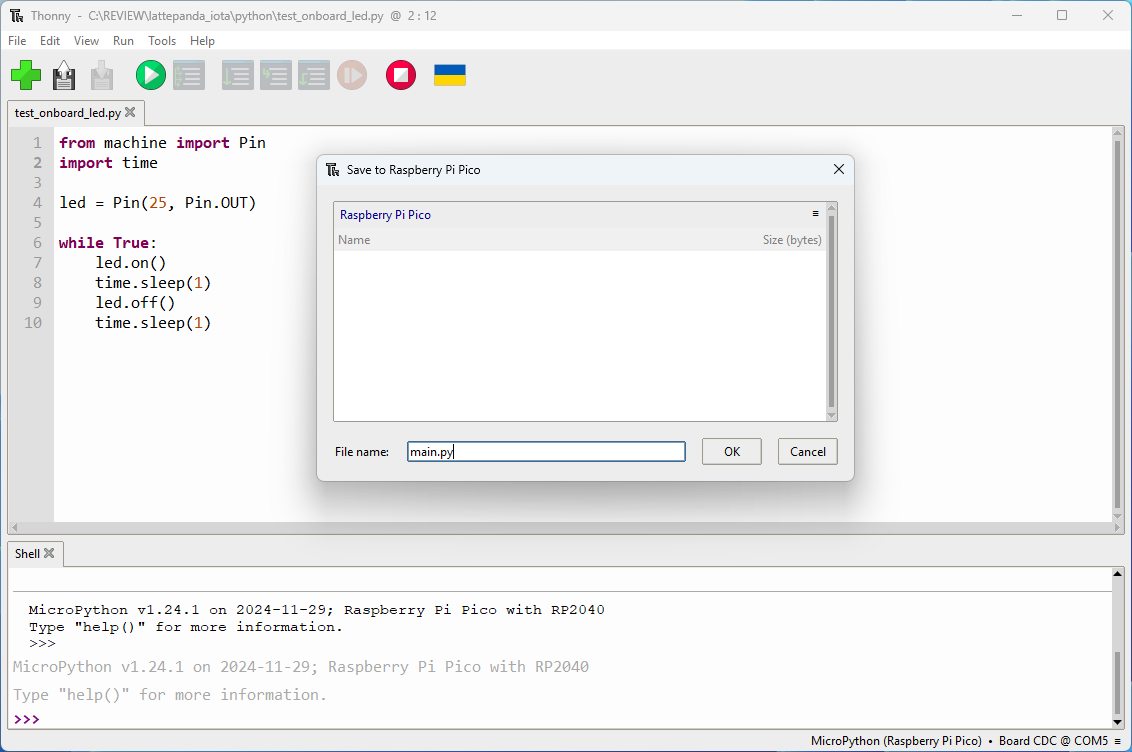This screenshot has width=1132, height=752.
Task: Click the File name input field
Action: [546, 452]
